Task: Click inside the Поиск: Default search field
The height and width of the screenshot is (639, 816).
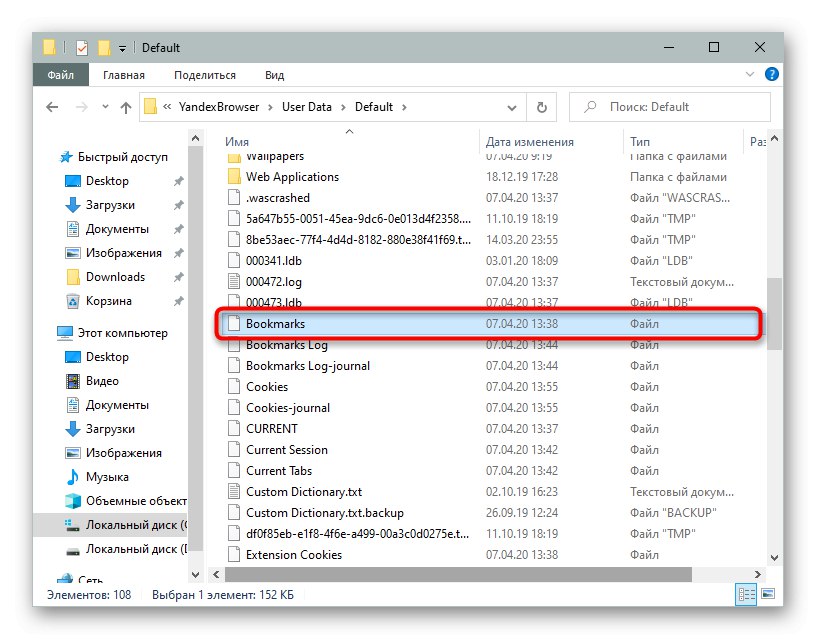Action: (670, 106)
